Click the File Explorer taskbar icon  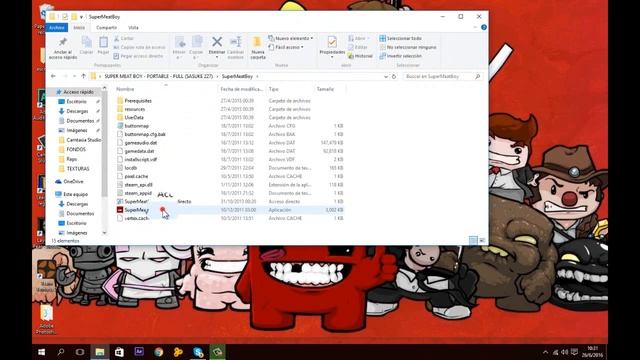tap(100, 352)
